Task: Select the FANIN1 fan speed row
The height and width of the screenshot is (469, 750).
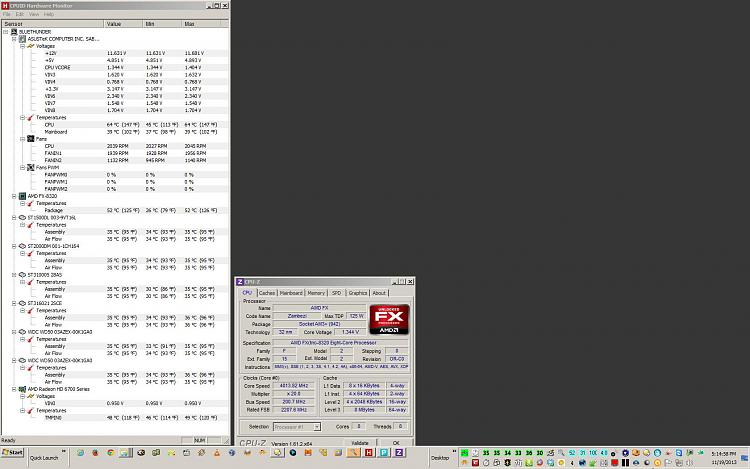Action: 115,153
